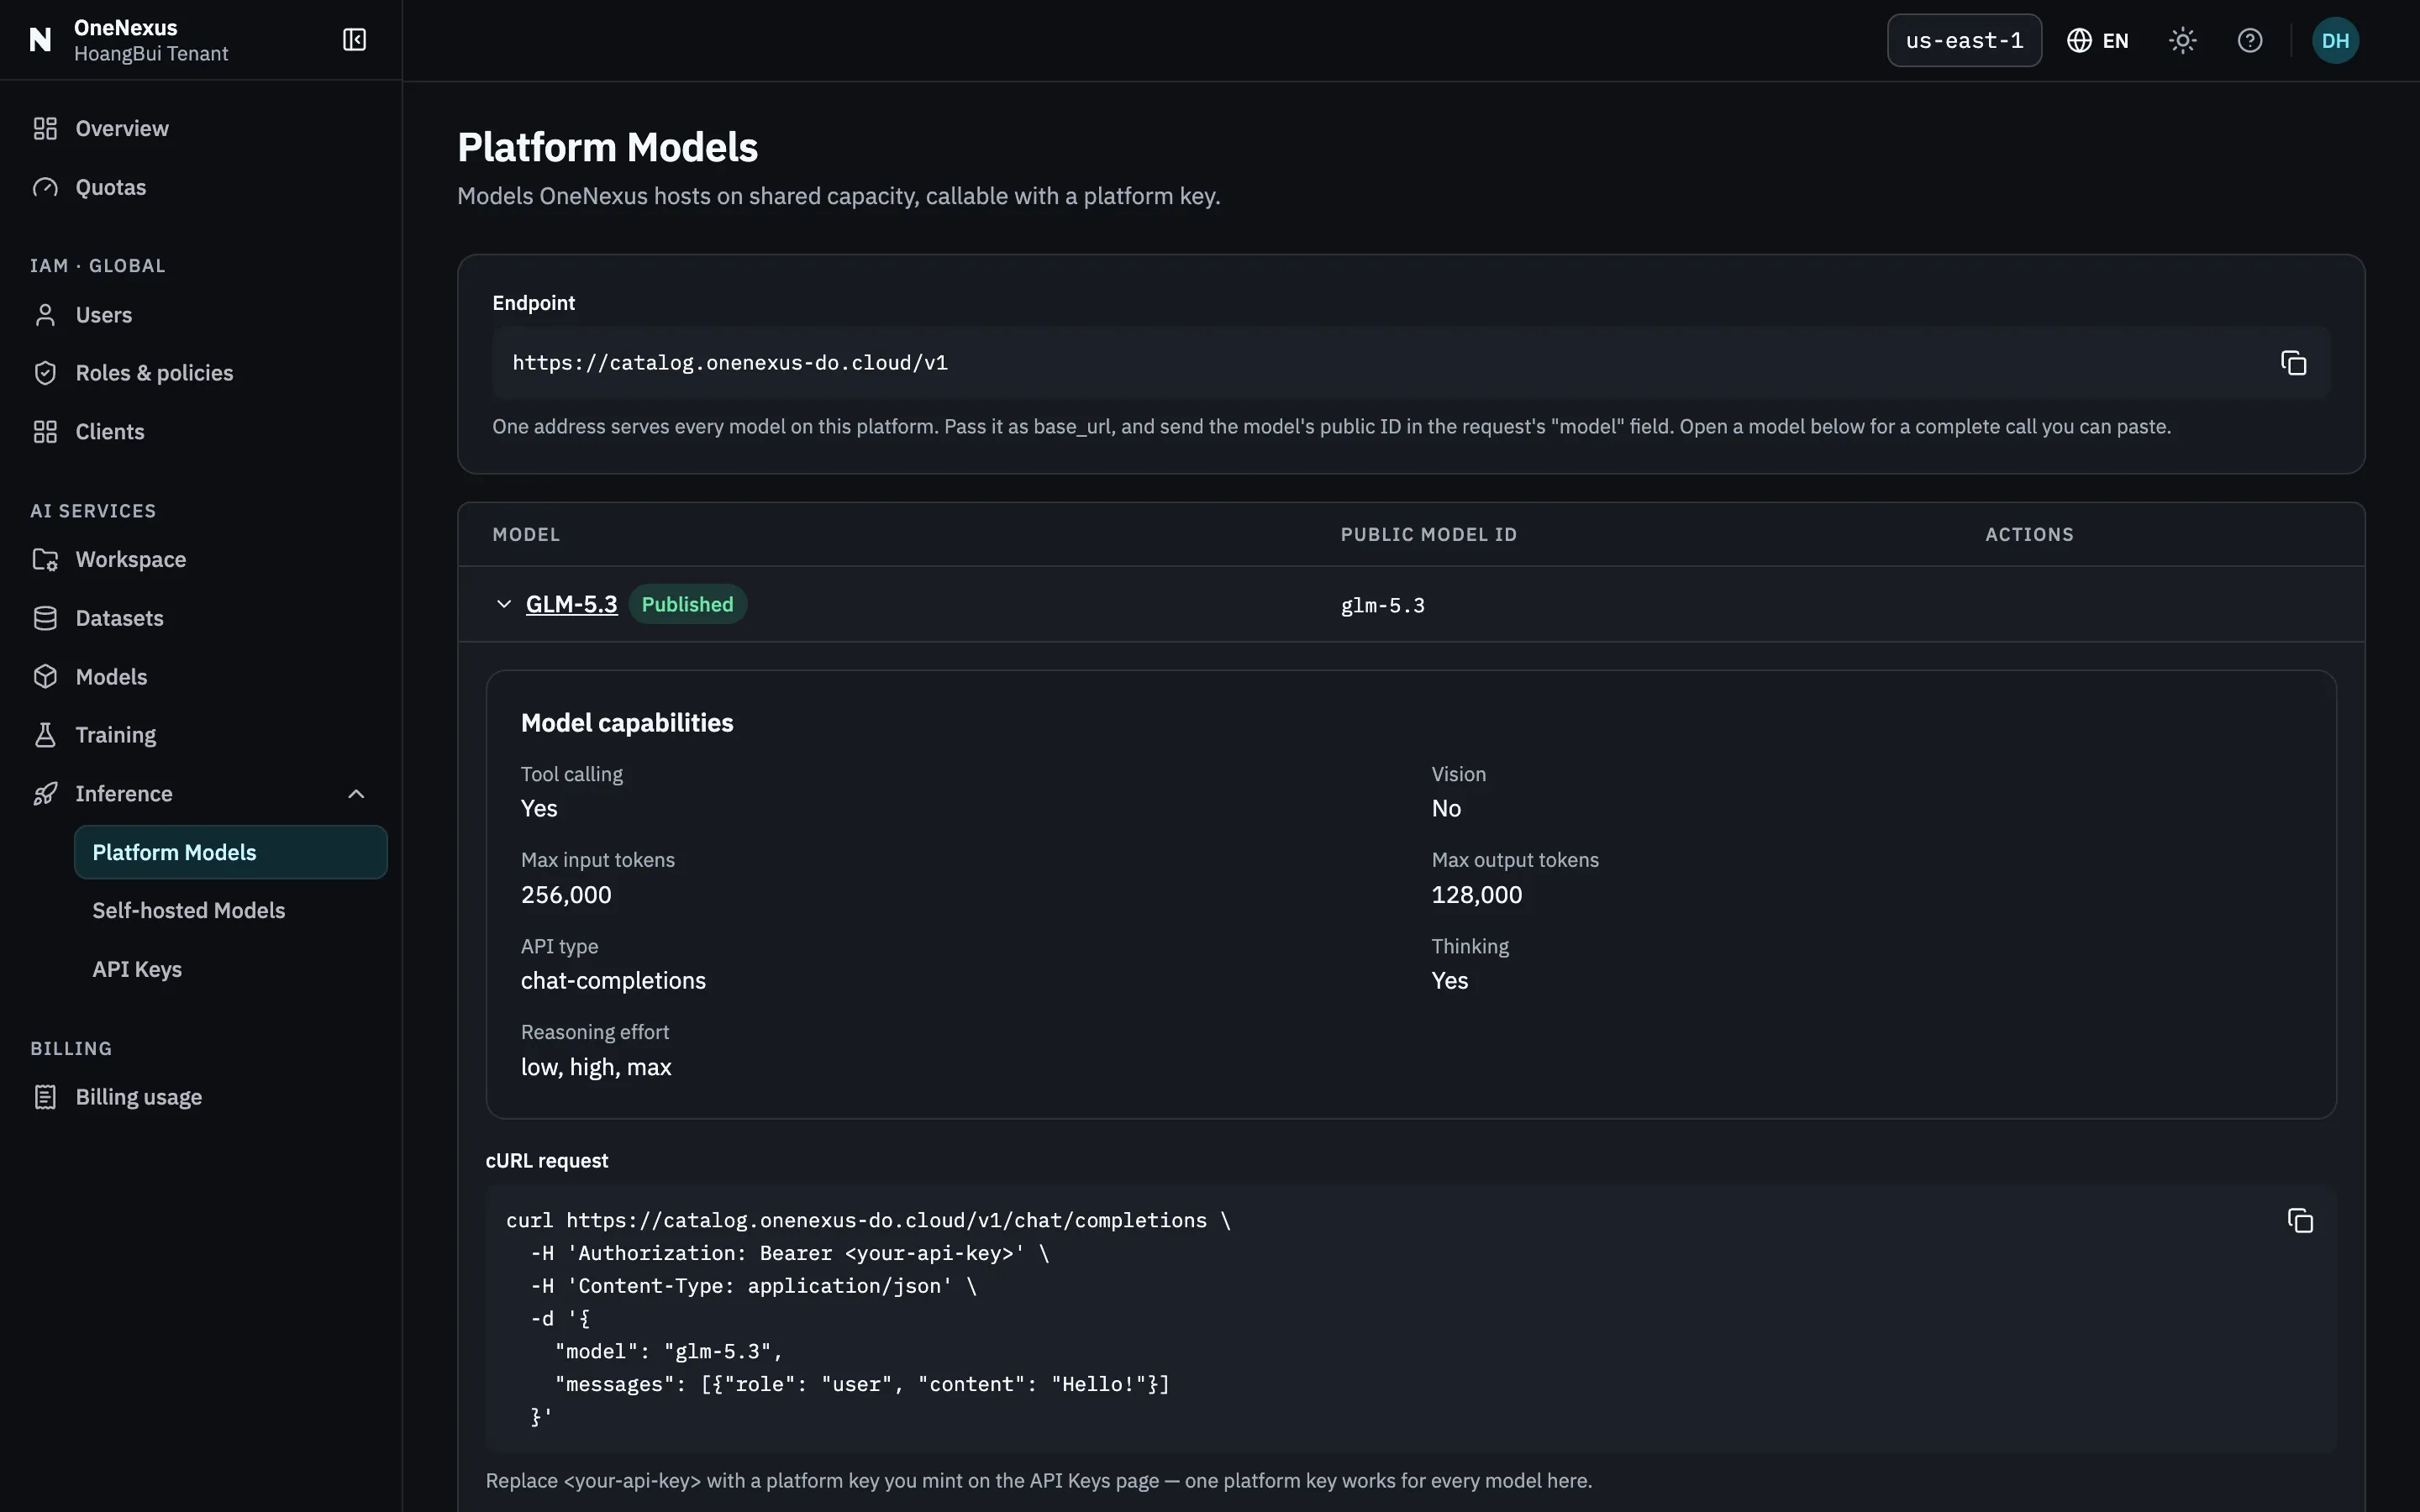Open the us-east-1 region selector

[1964, 40]
